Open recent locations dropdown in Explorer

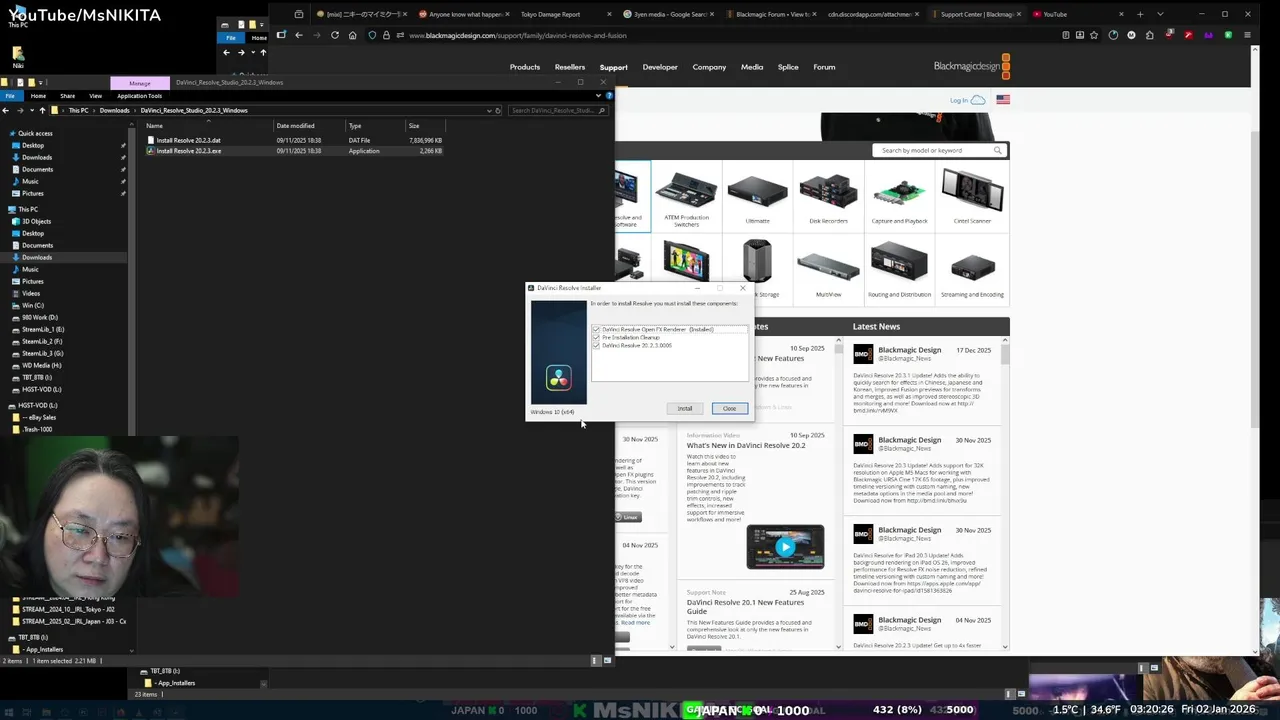(32, 110)
